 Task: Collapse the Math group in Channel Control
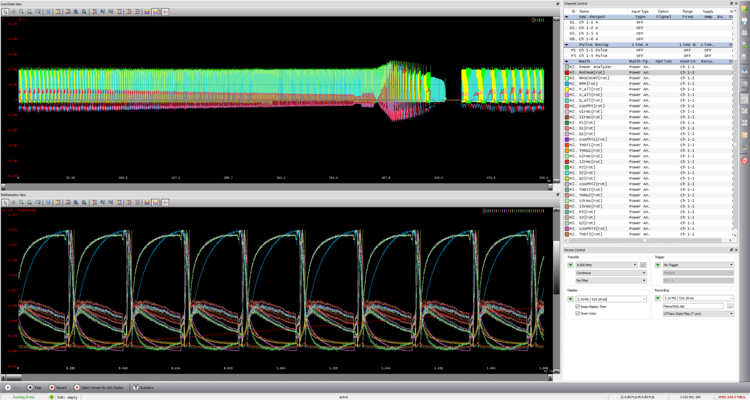coord(566,61)
